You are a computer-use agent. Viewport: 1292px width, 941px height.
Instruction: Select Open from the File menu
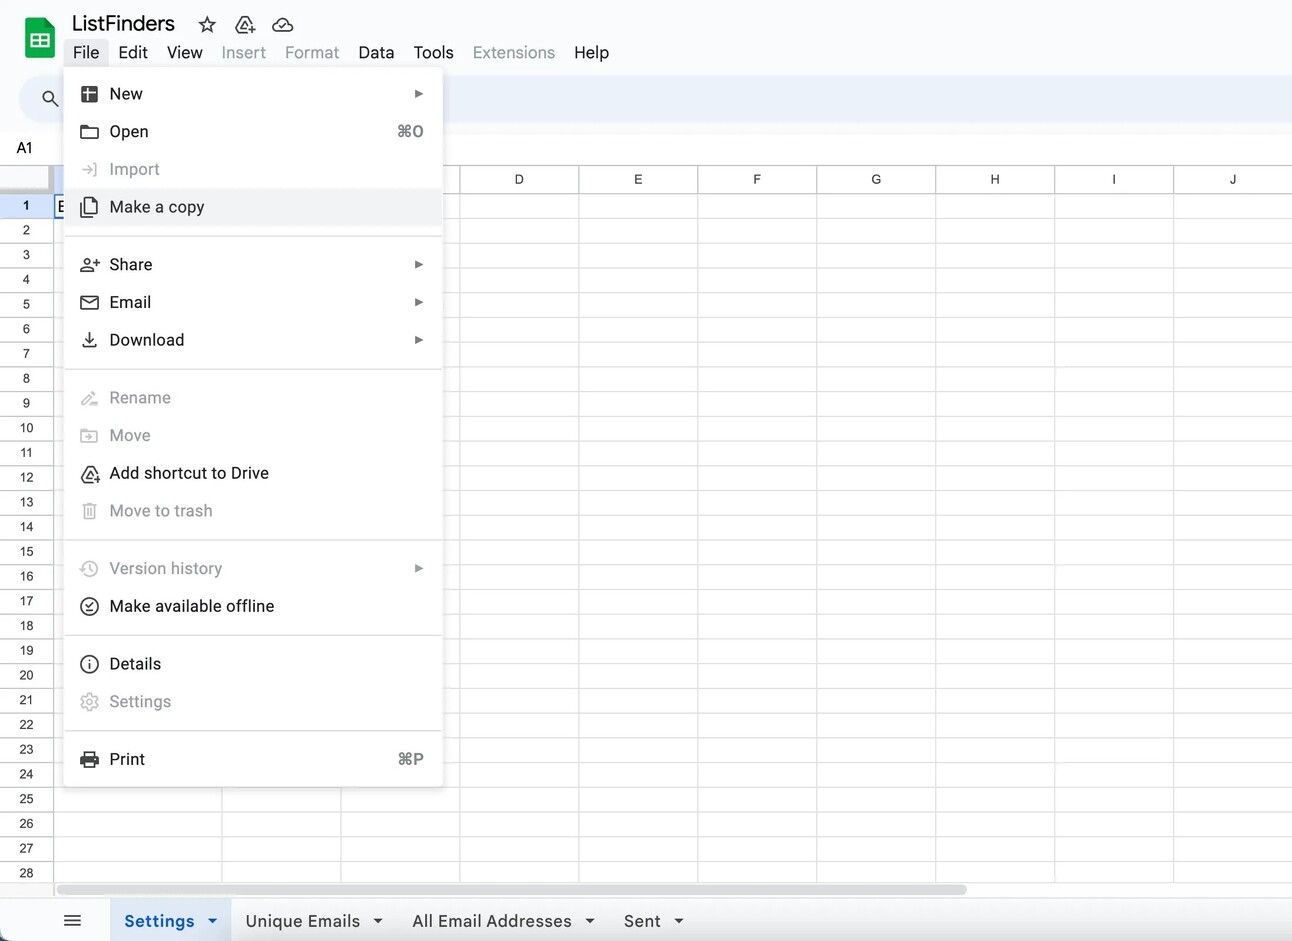253,132
